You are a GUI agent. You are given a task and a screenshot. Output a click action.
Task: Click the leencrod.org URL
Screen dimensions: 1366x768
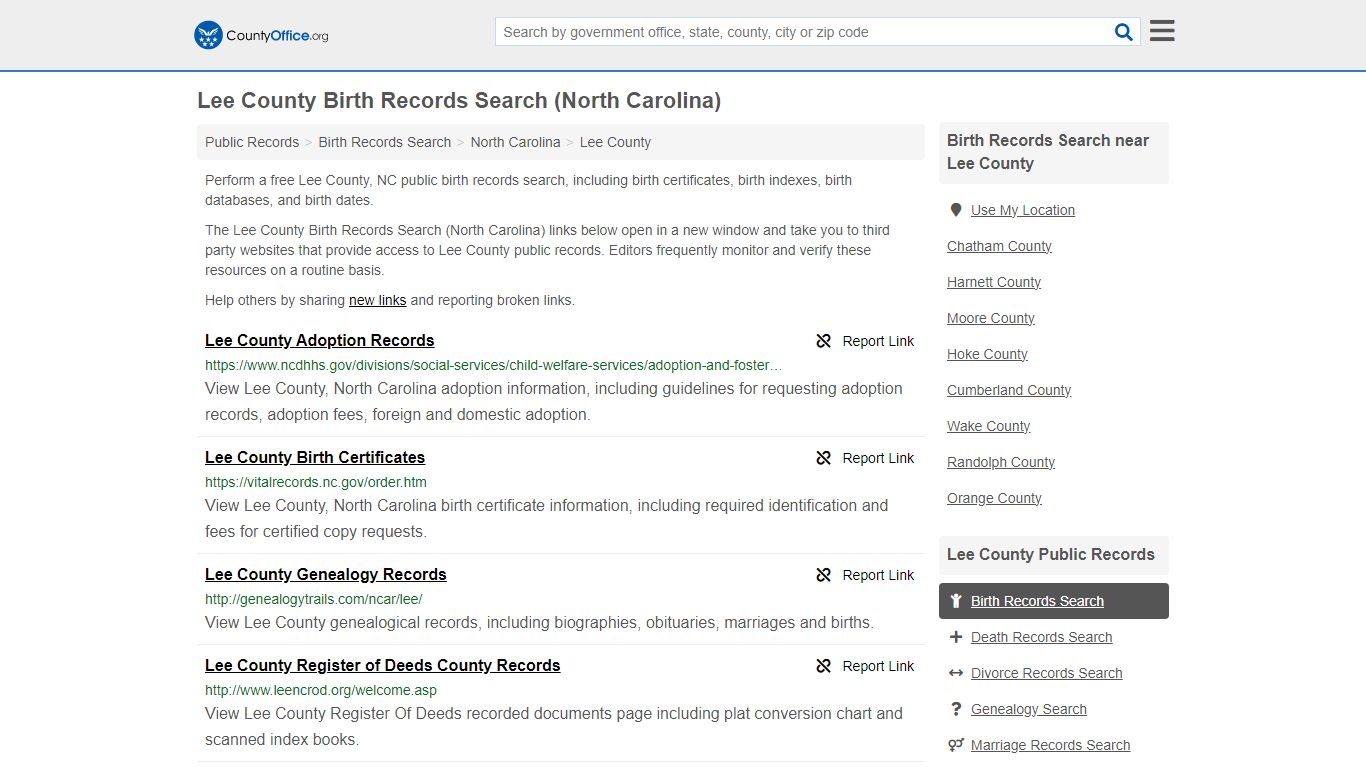pos(321,690)
